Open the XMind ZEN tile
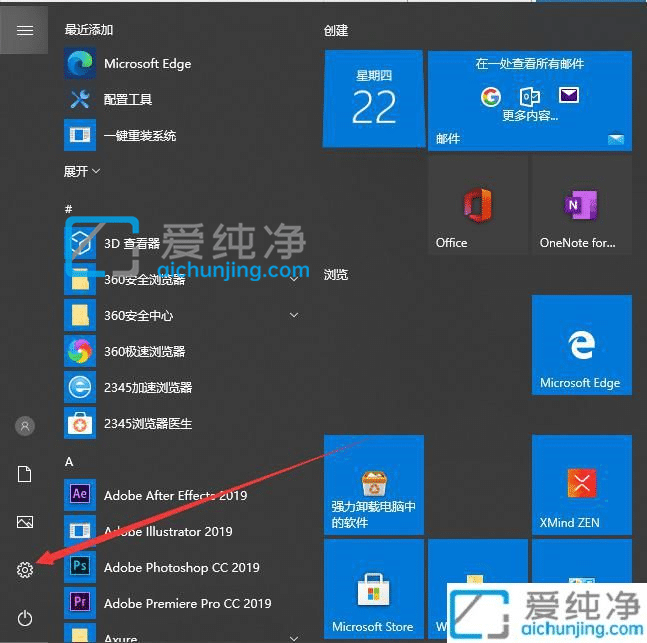 pyautogui.click(x=582, y=485)
